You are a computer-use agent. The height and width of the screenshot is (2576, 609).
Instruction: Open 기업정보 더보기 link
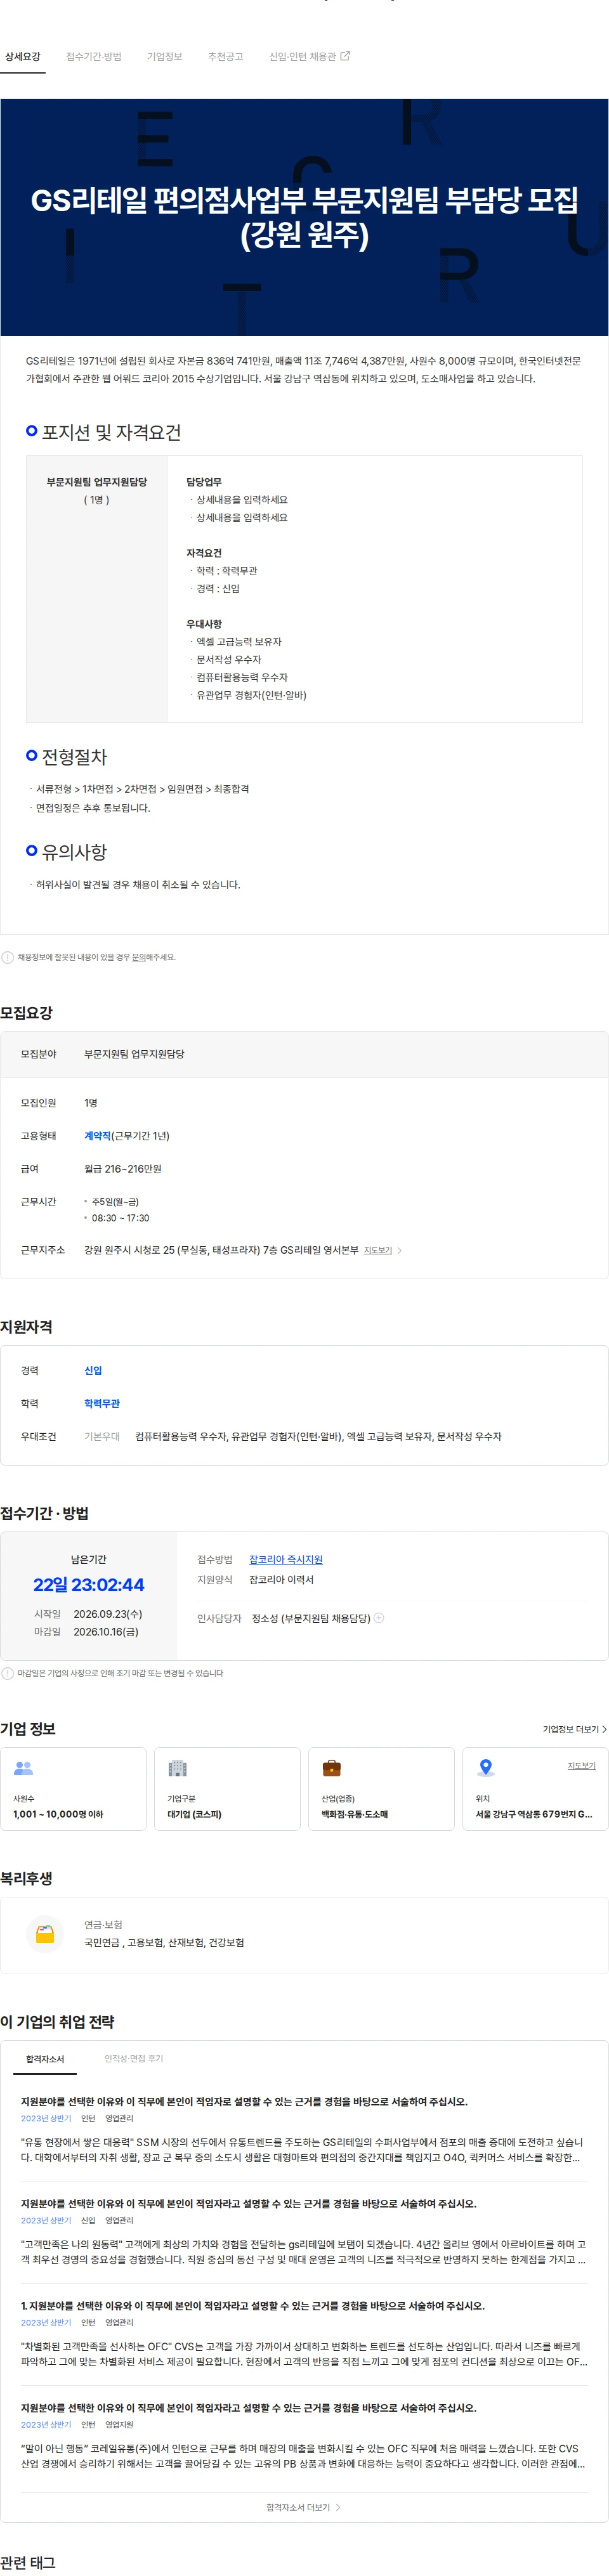coord(575,1729)
